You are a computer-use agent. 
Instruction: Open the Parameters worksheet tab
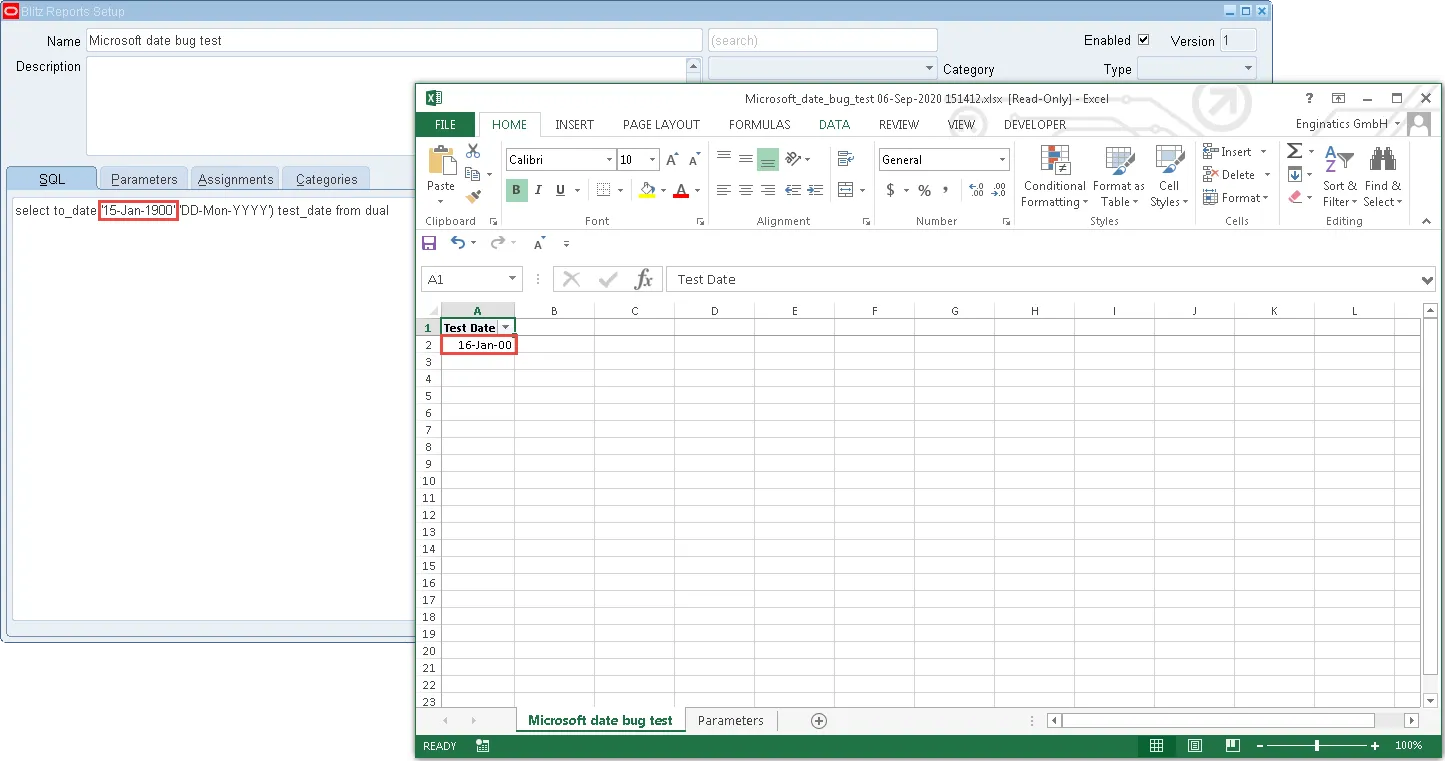(x=731, y=720)
